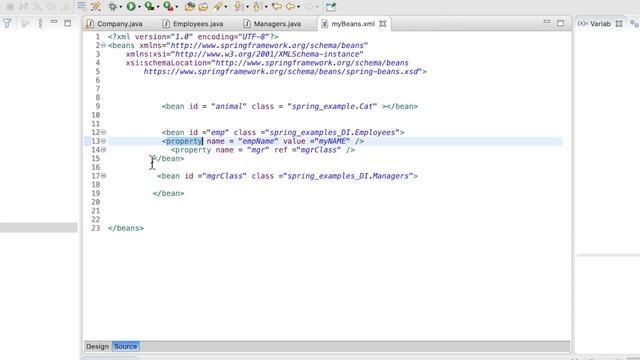Click ref "mgrClass" on line 14

click(319, 150)
